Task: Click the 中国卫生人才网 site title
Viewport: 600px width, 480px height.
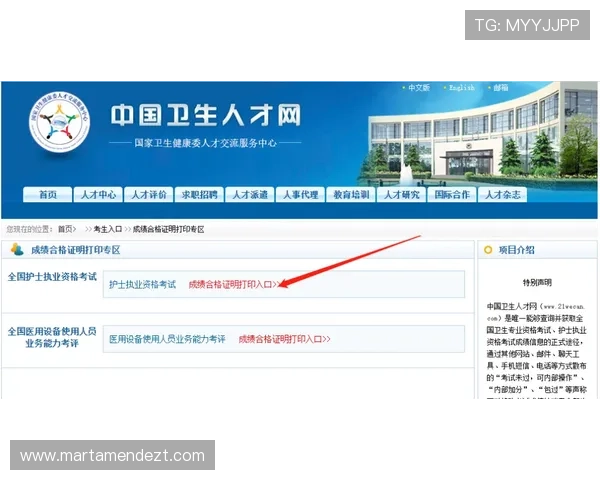Action: coord(206,115)
